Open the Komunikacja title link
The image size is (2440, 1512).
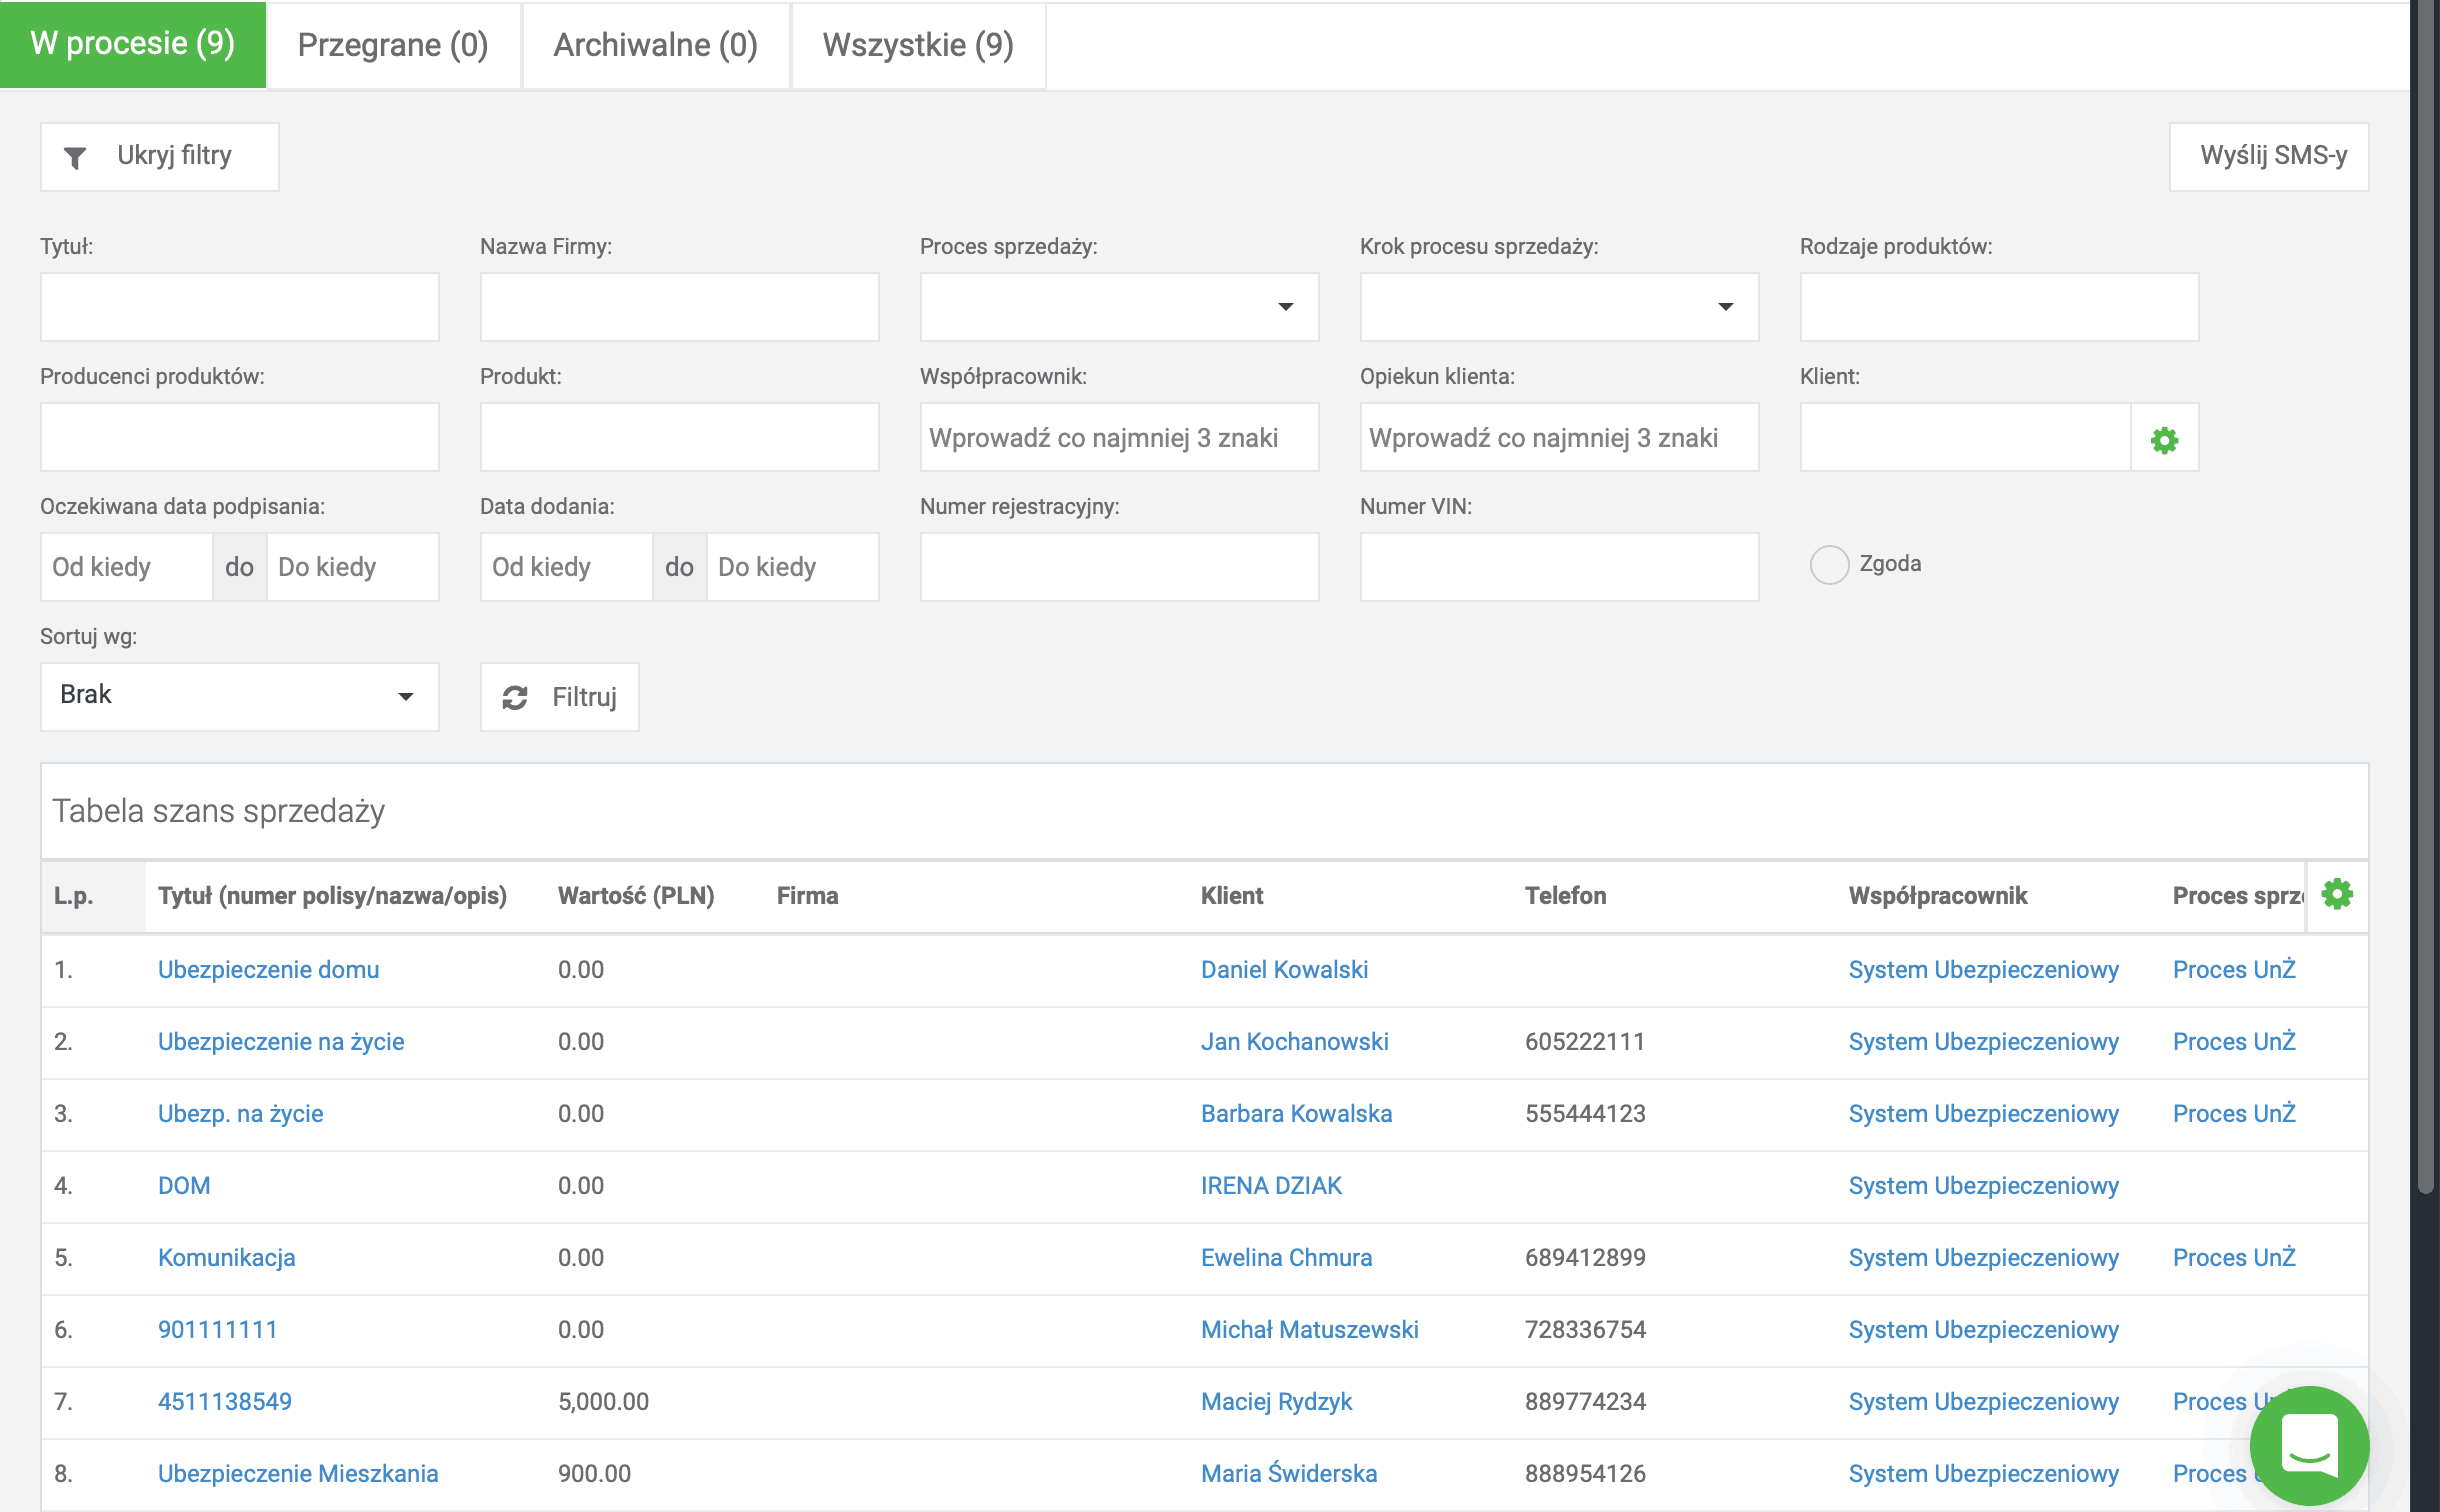pyautogui.click(x=226, y=1258)
